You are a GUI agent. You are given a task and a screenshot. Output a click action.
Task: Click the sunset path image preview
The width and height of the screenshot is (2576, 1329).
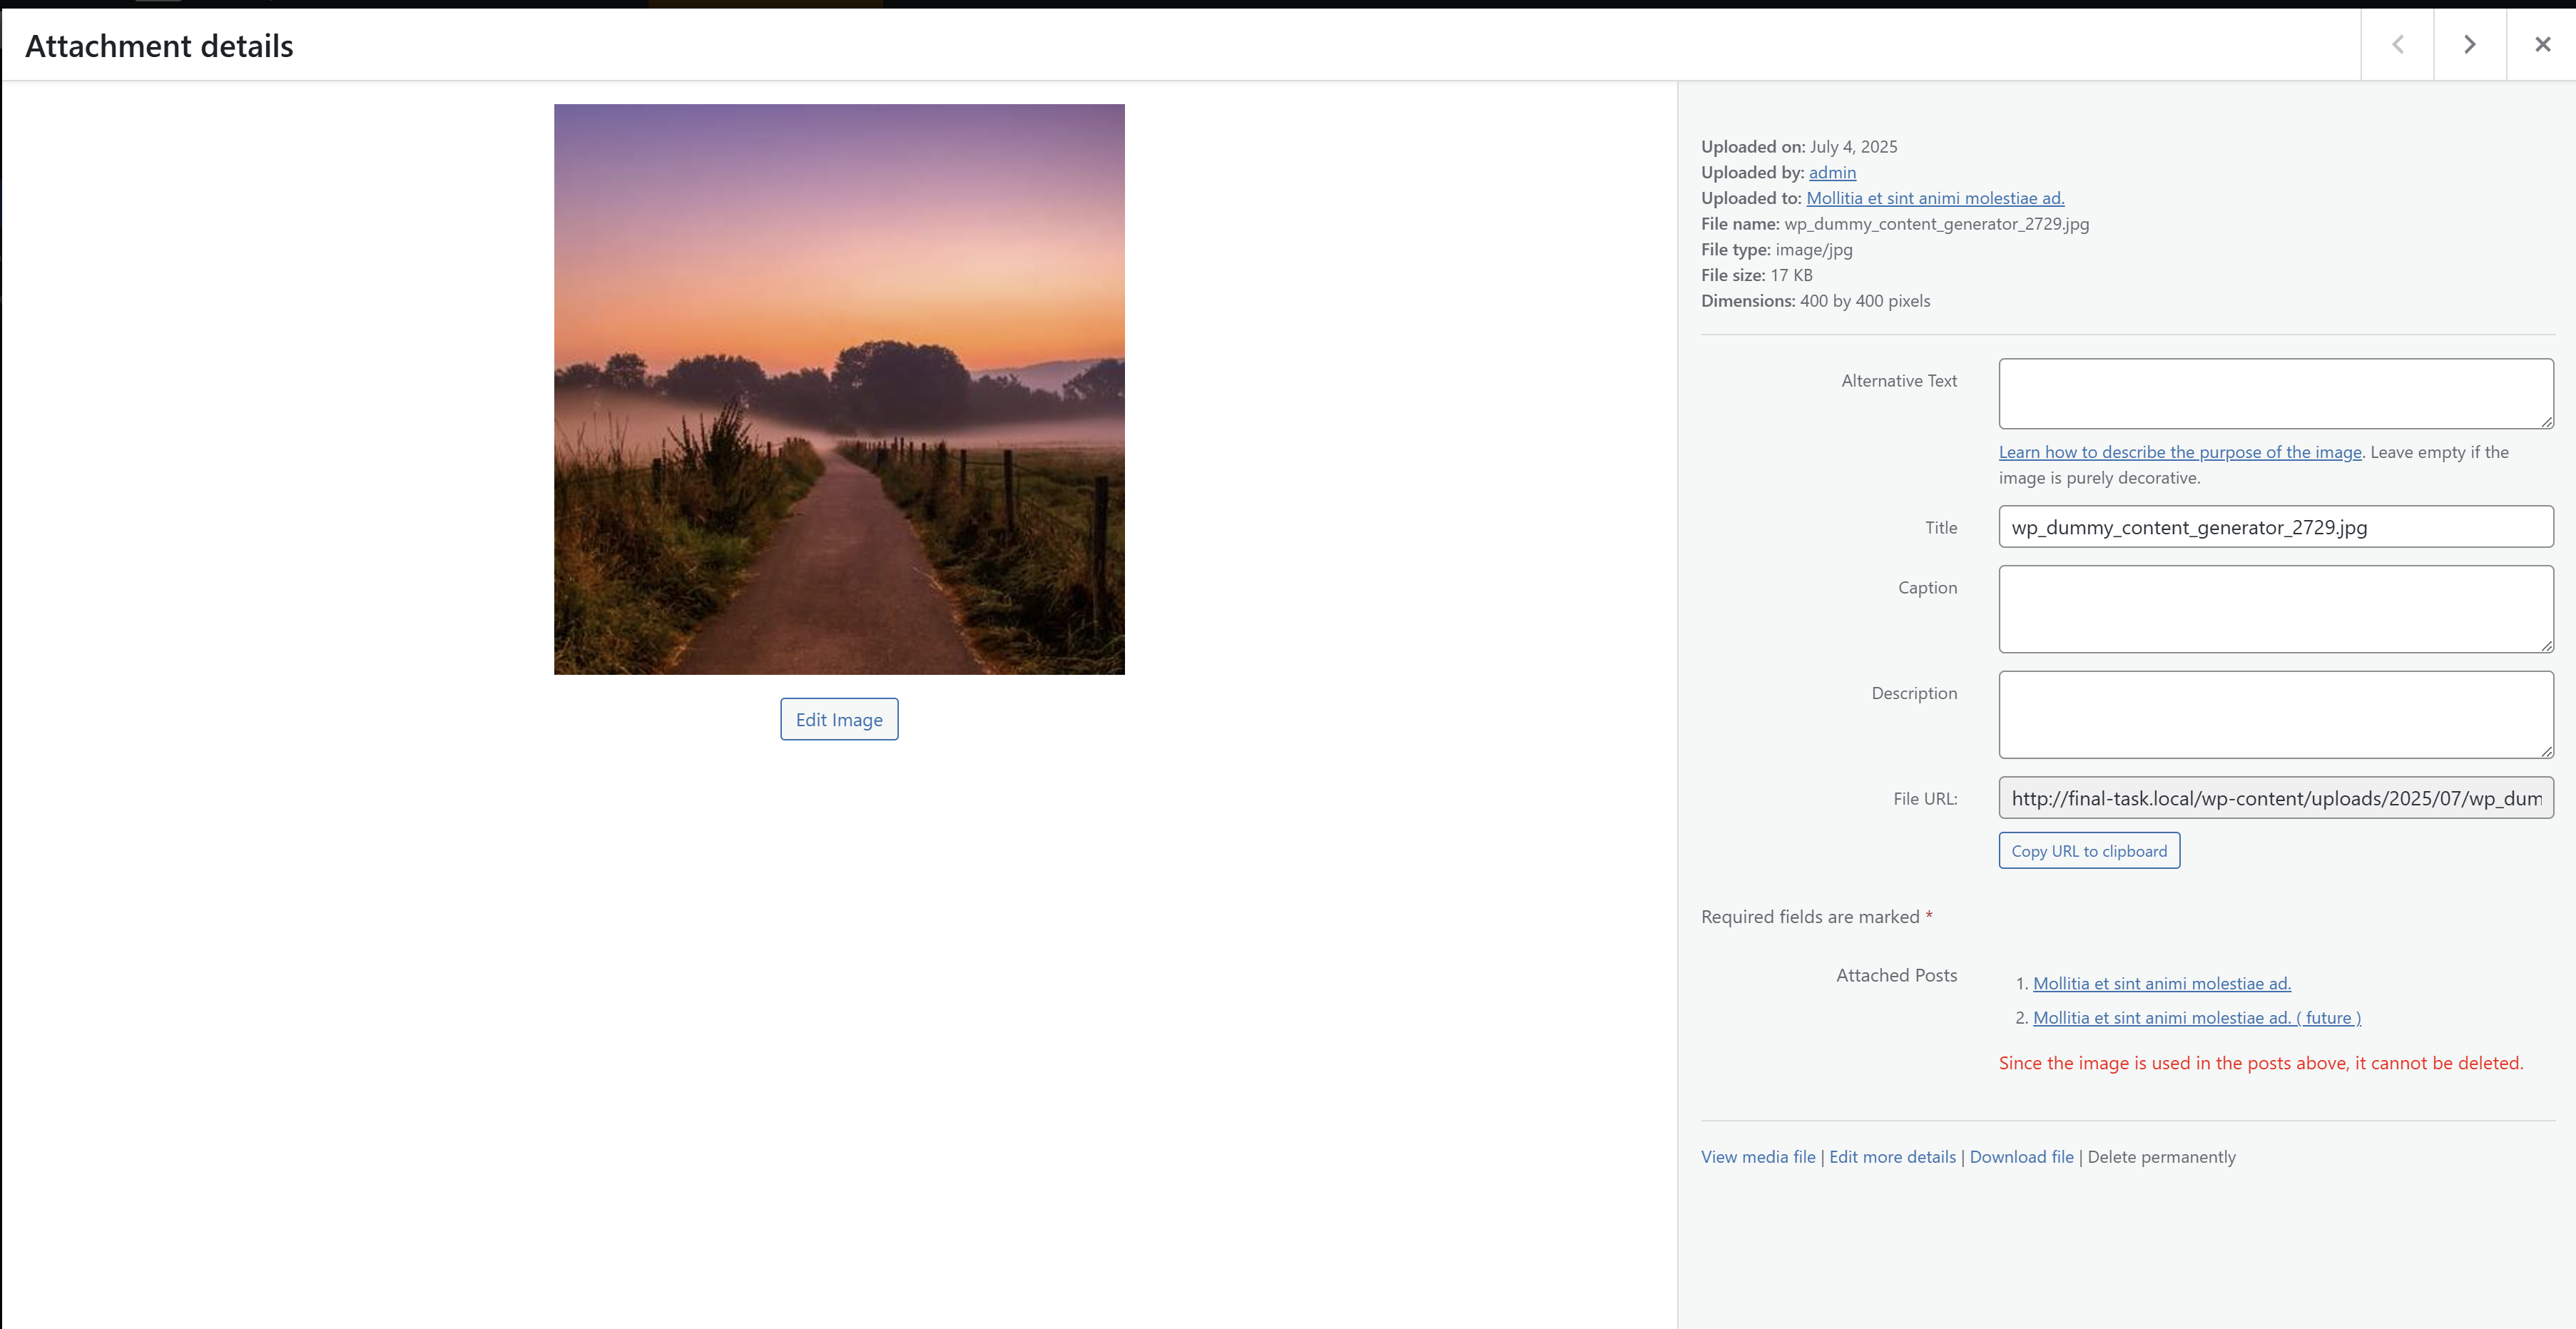(x=838, y=389)
